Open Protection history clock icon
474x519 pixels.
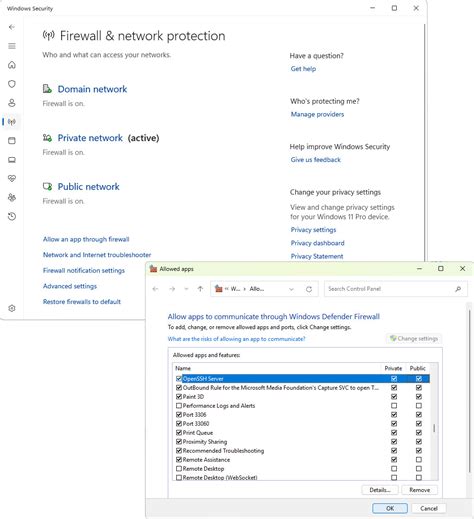click(x=12, y=217)
